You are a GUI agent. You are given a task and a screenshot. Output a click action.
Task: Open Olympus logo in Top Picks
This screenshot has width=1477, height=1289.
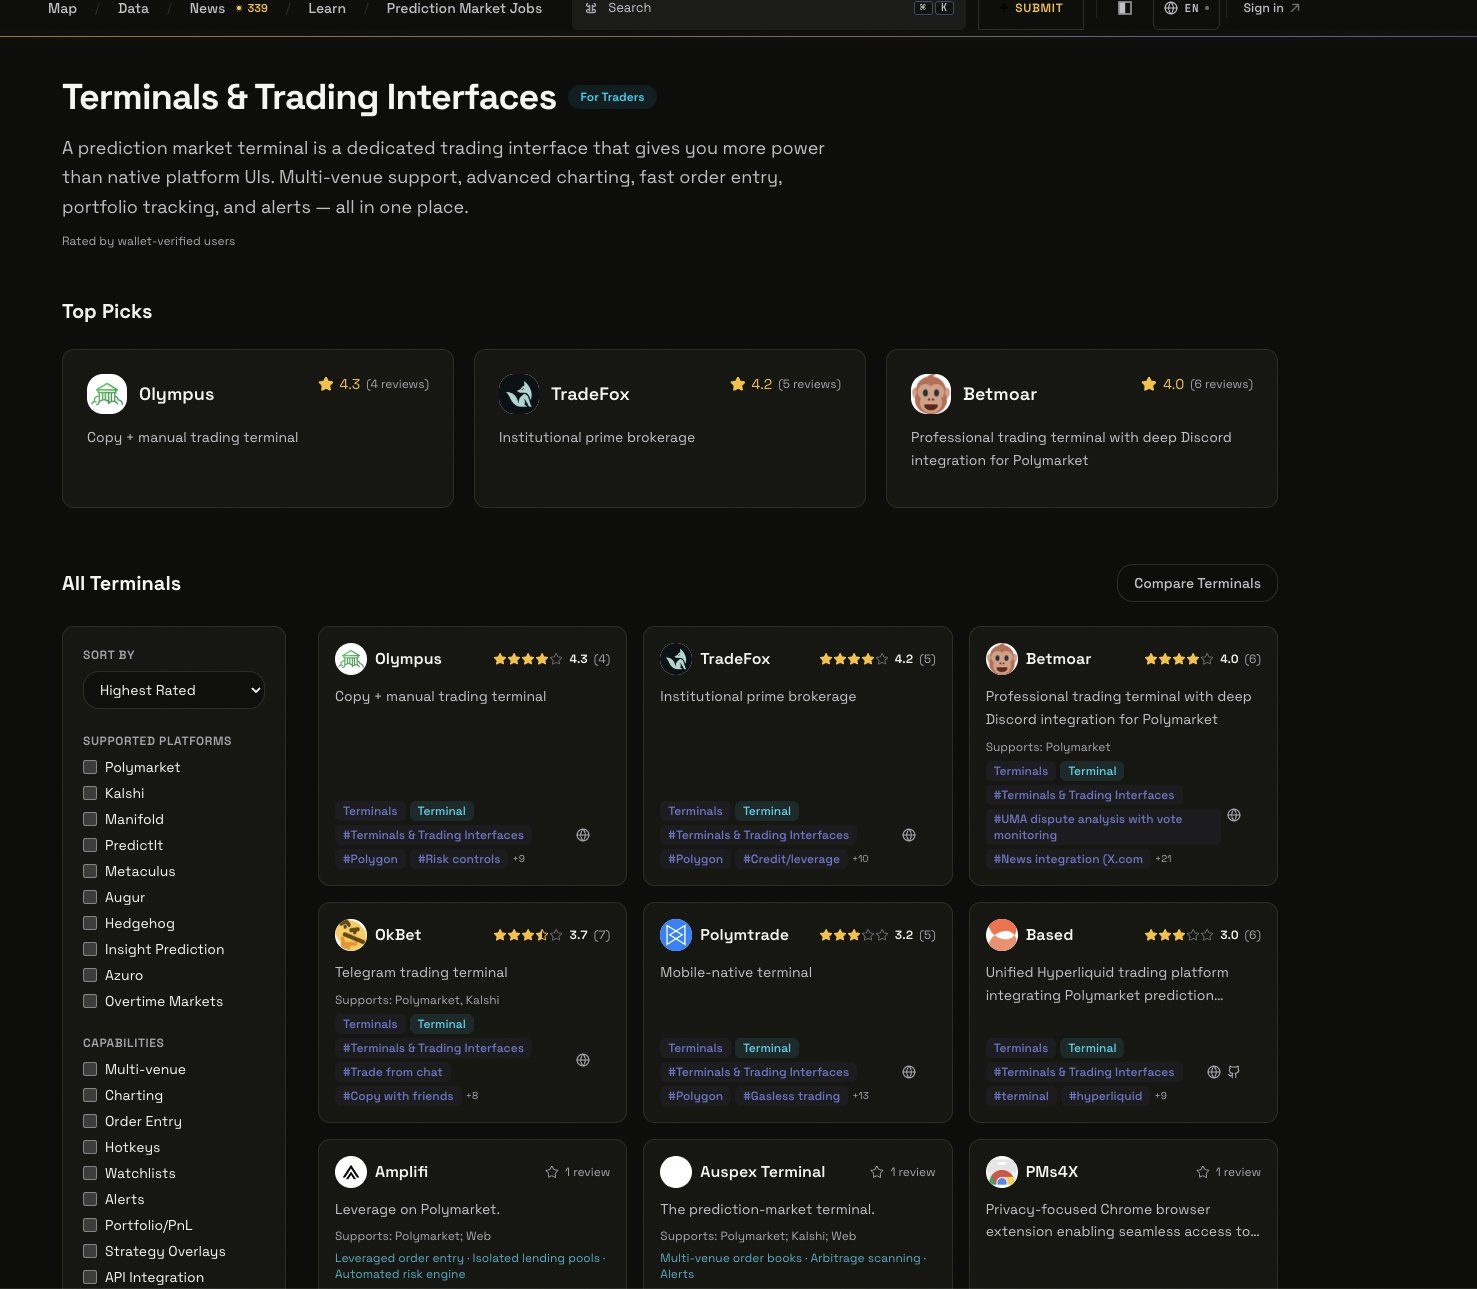point(107,394)
